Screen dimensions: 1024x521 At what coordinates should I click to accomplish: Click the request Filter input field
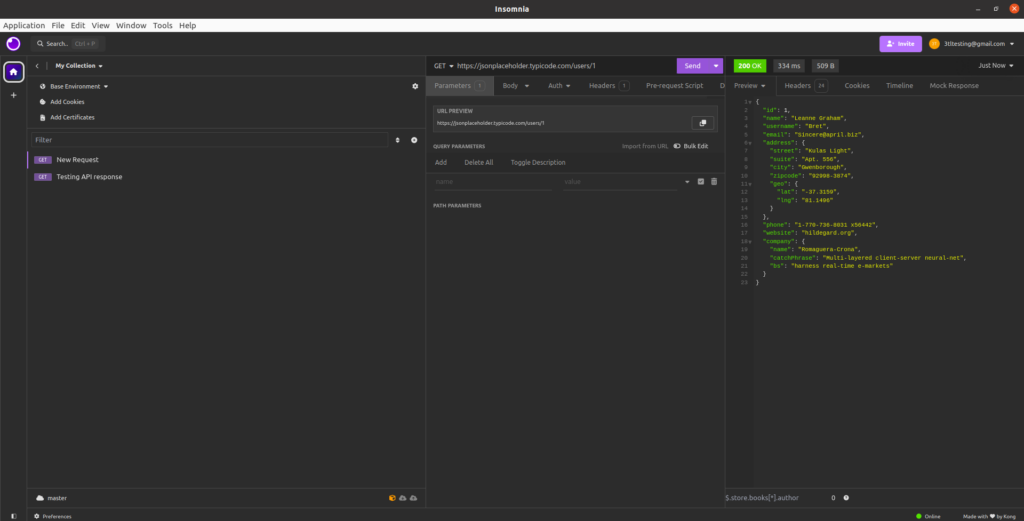coord(208,140)
